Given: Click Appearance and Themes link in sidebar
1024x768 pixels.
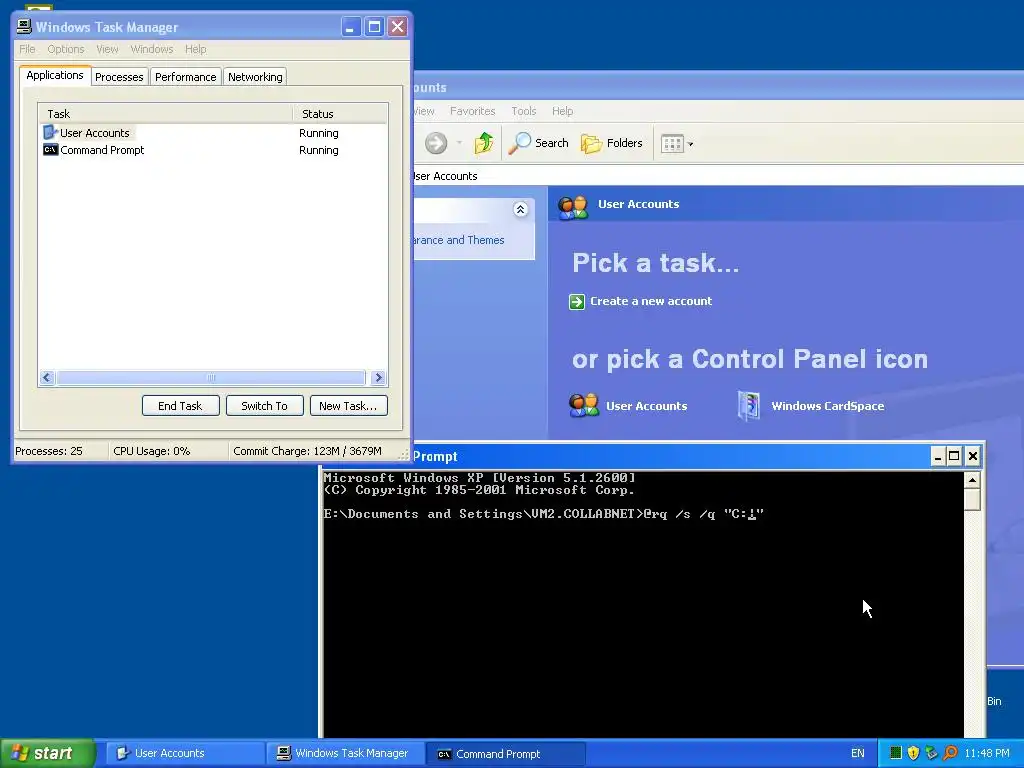Looking at the screenshot, I should coord(458,240).
